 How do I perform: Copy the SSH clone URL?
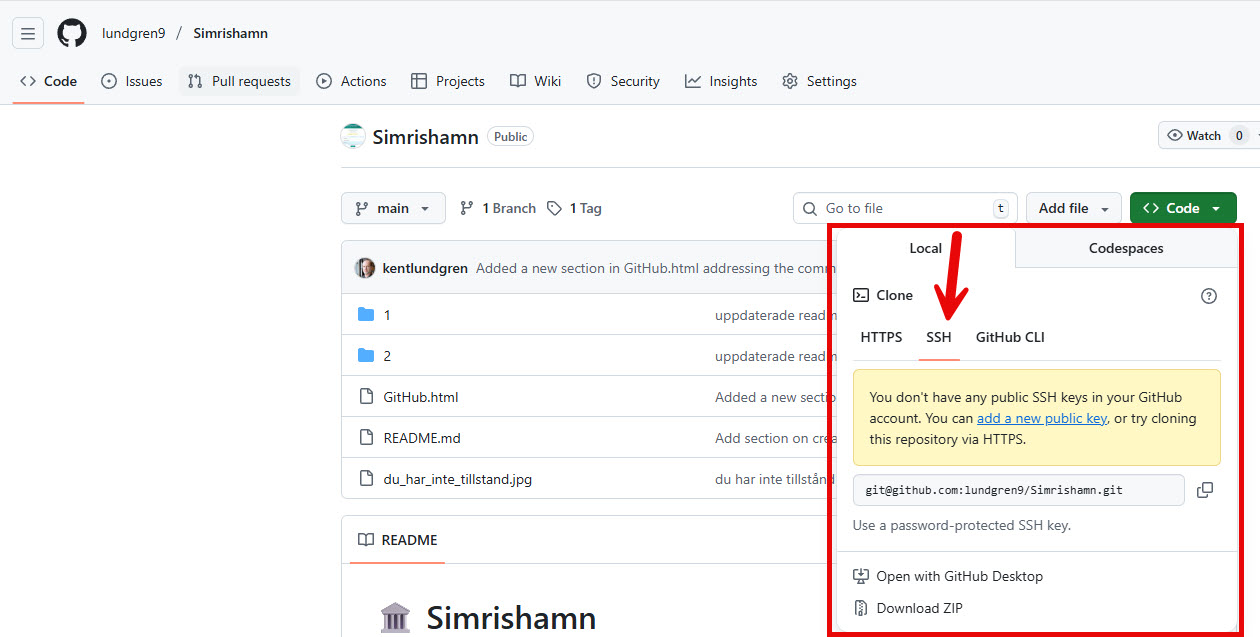[1204, 489]
